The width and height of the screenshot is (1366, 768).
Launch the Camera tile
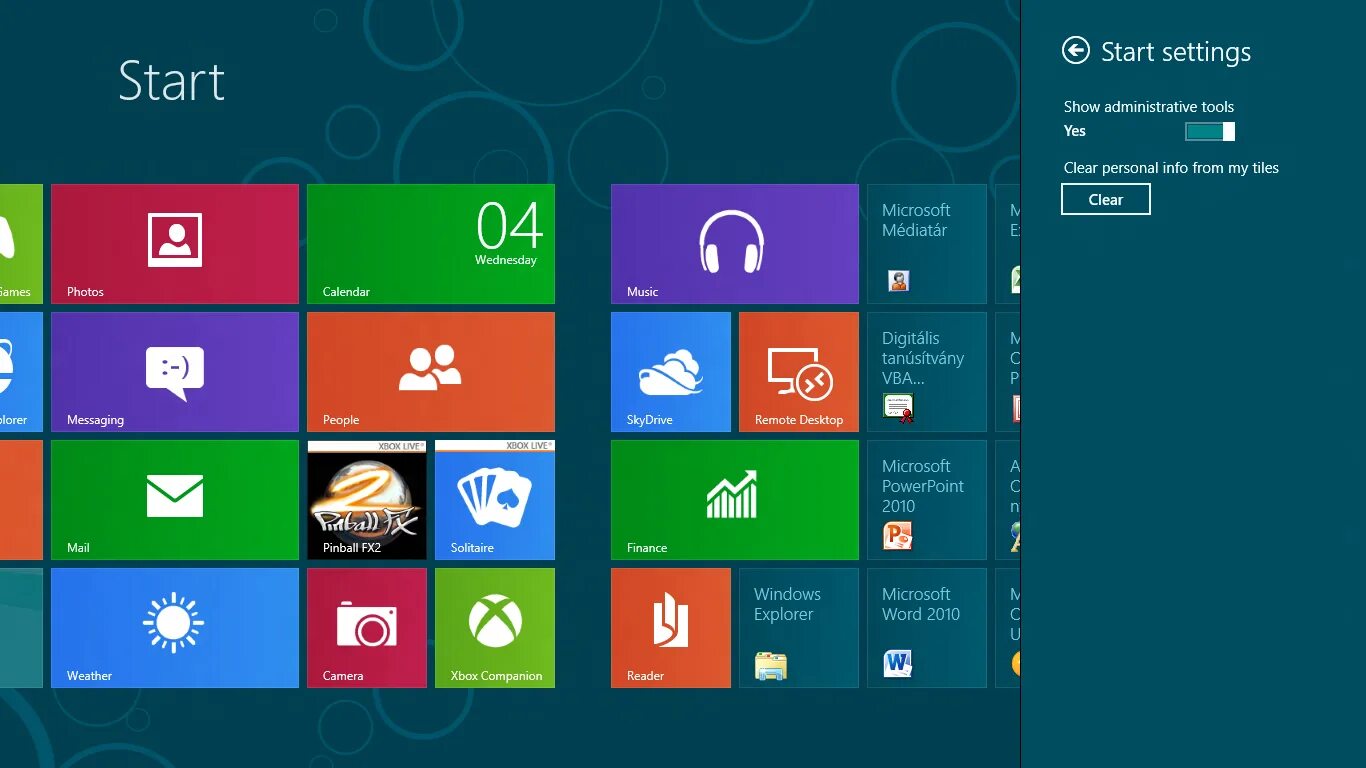pos(367,628)
